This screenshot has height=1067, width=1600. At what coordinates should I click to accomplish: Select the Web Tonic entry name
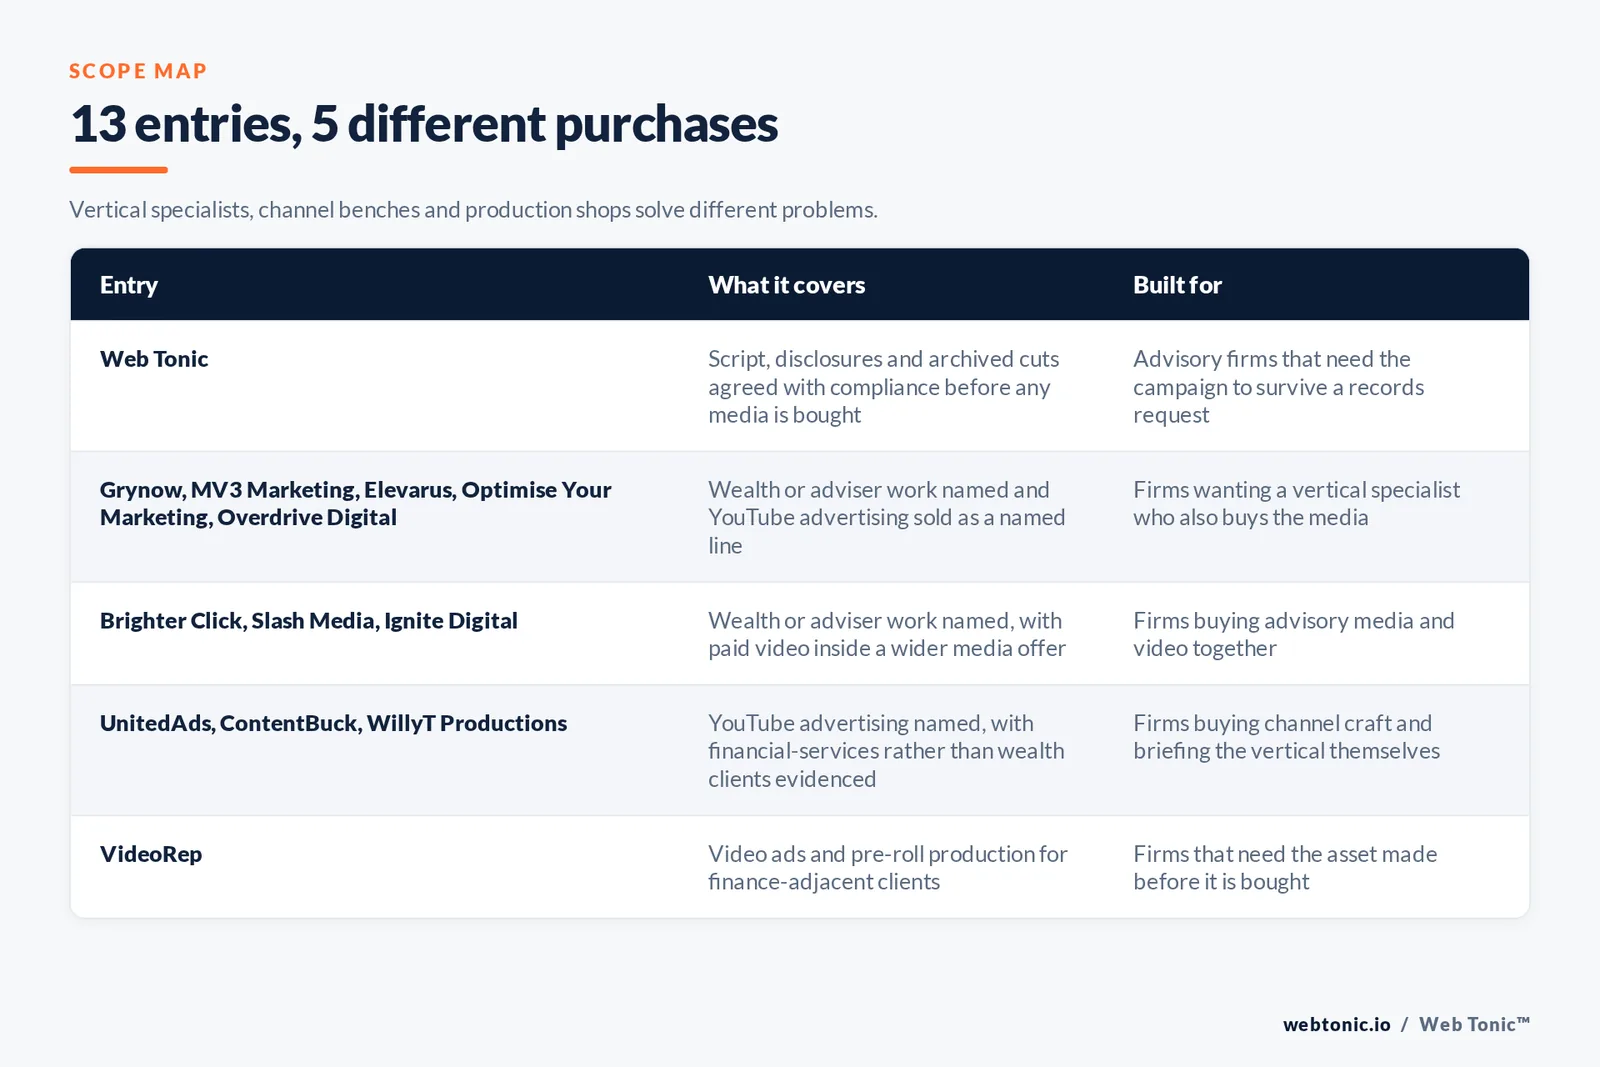154,359
